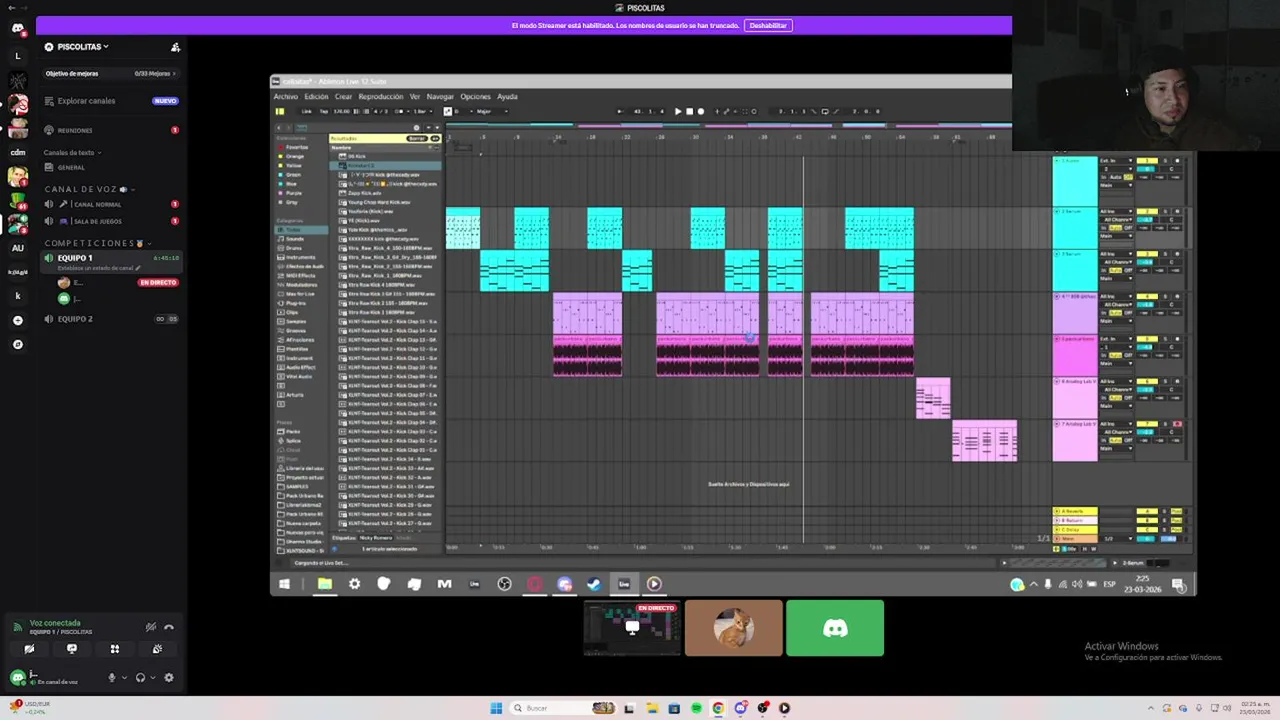Open the Plug-ins category in browser
The width and height of the screenshot is (1280, 720).
click(x=295, y=303)
